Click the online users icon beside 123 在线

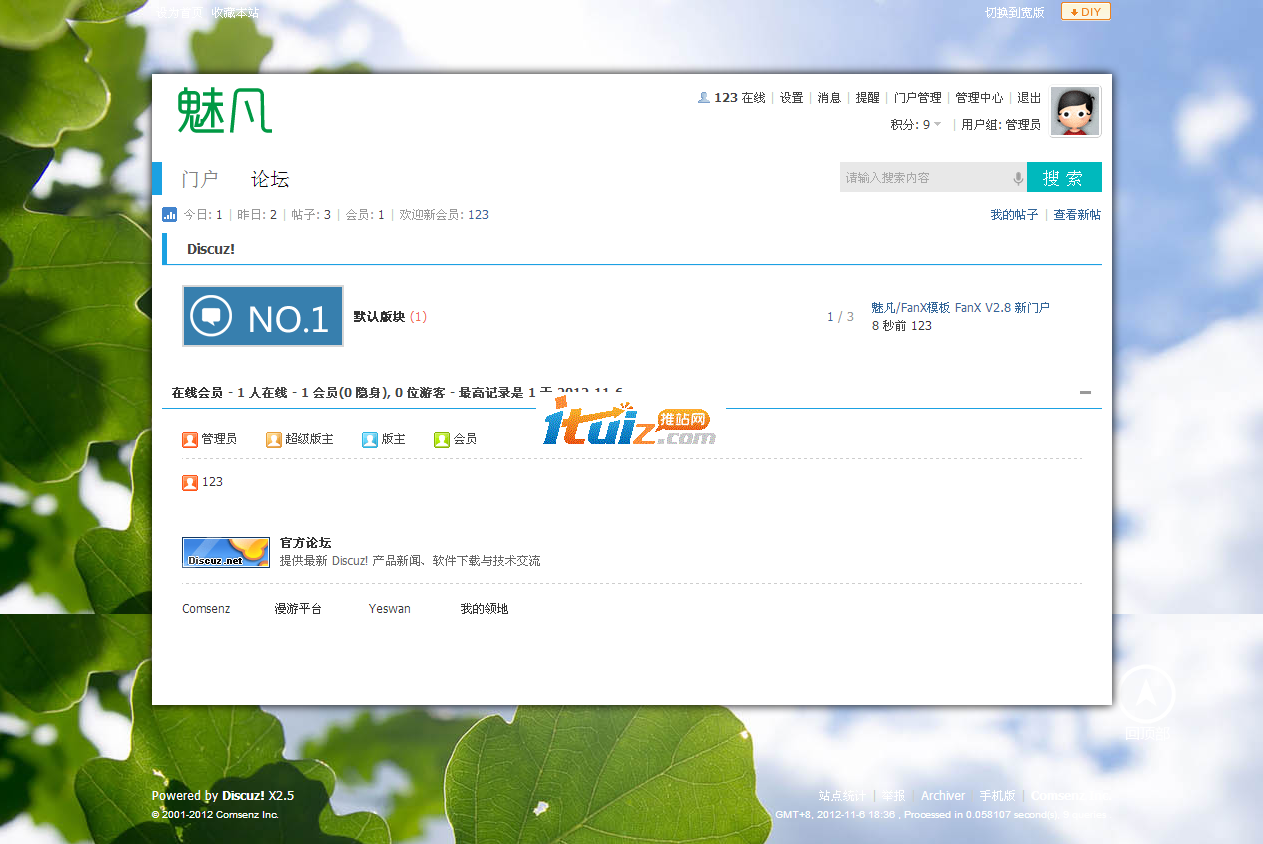[703, 97]
